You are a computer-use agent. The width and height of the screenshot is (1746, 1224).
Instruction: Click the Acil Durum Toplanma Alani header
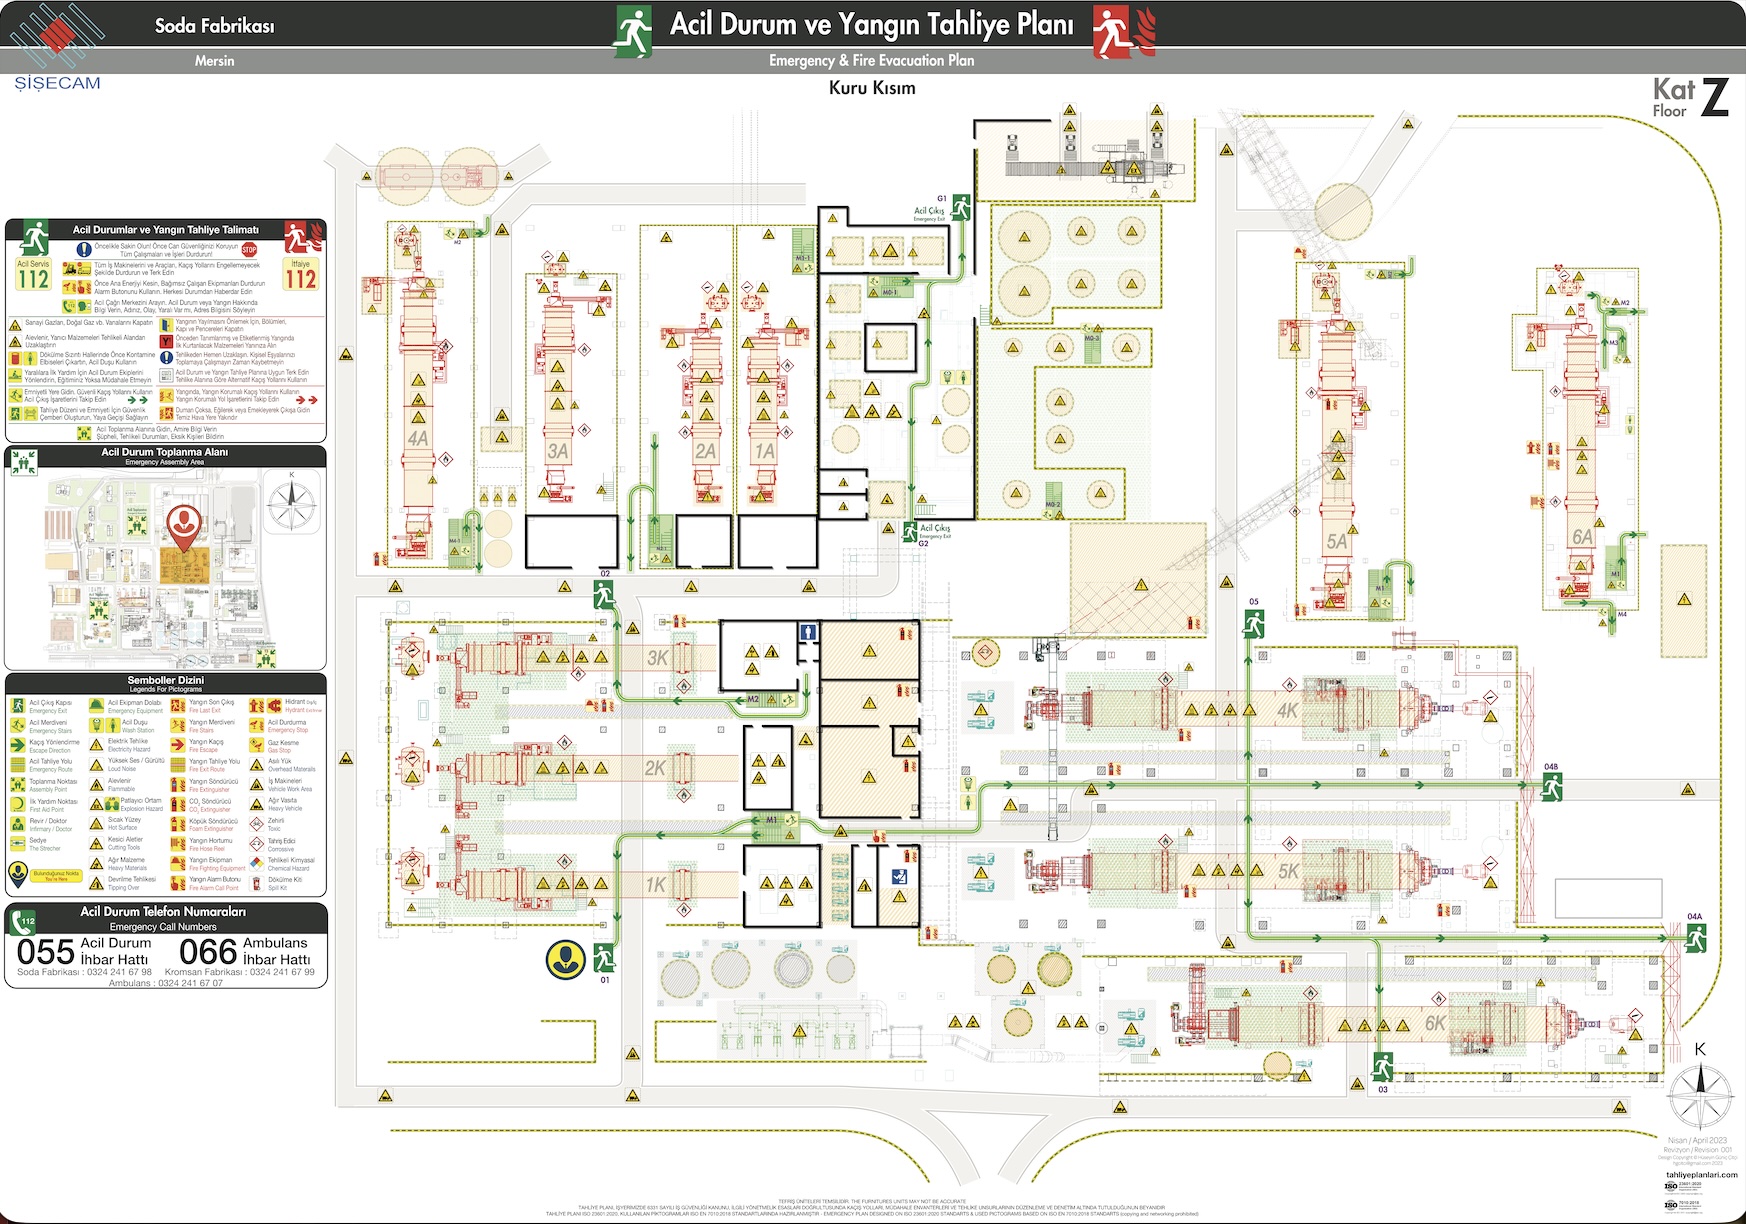pos(165,456)
